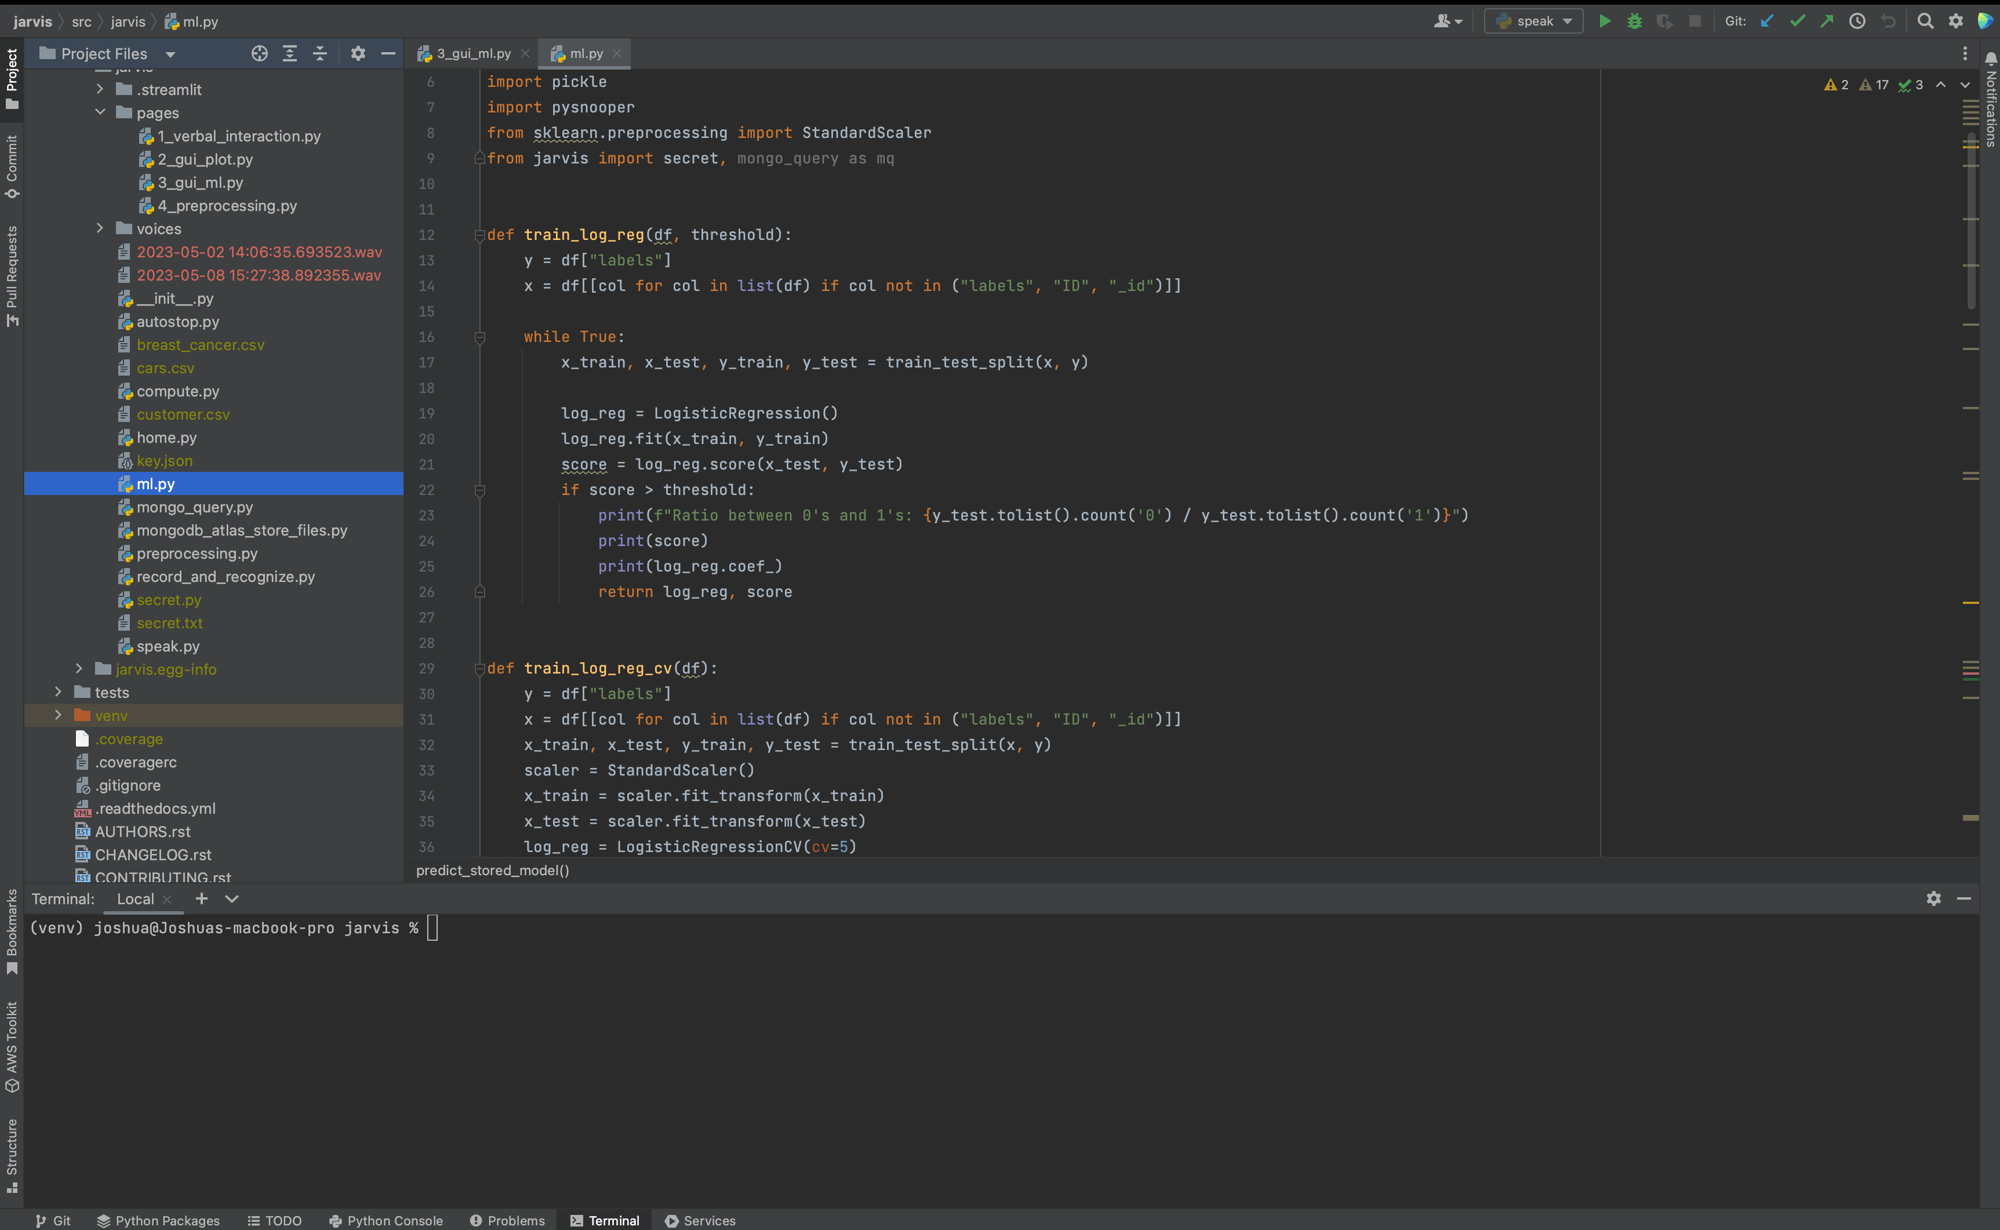Show Git history clock icon

click(1857, 21)
